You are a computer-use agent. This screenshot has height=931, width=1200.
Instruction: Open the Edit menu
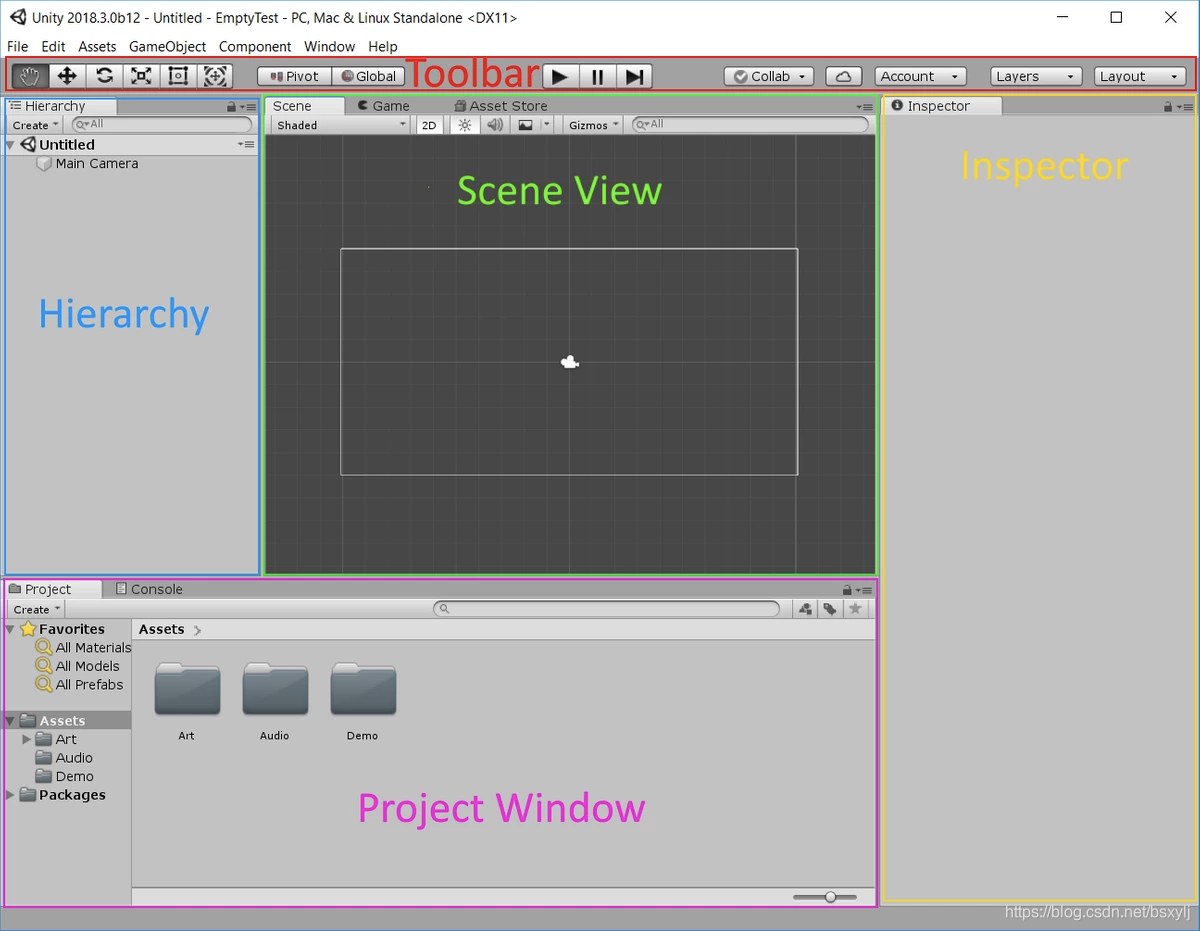click(x=53, y=46)
